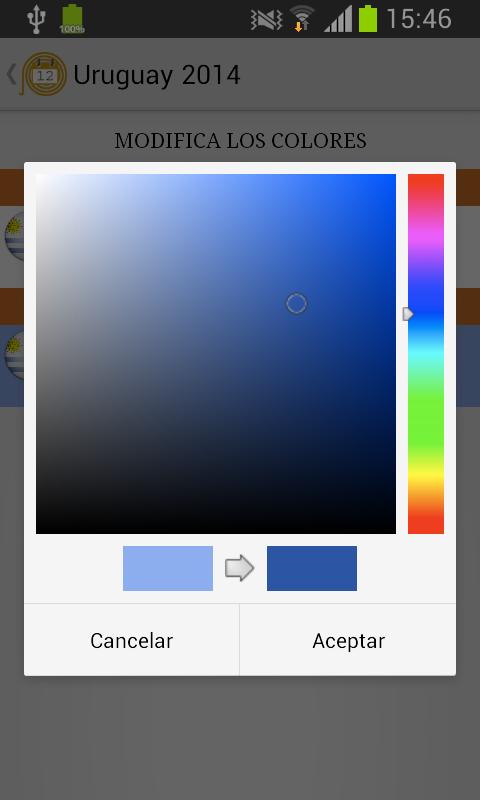
Task: Choose pure blue corner of saturation square
Action: coord(392,178)
